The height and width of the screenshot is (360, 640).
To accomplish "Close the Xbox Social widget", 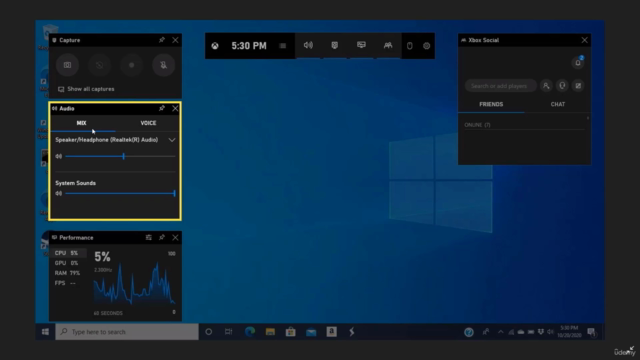I will tap(584, 40).
